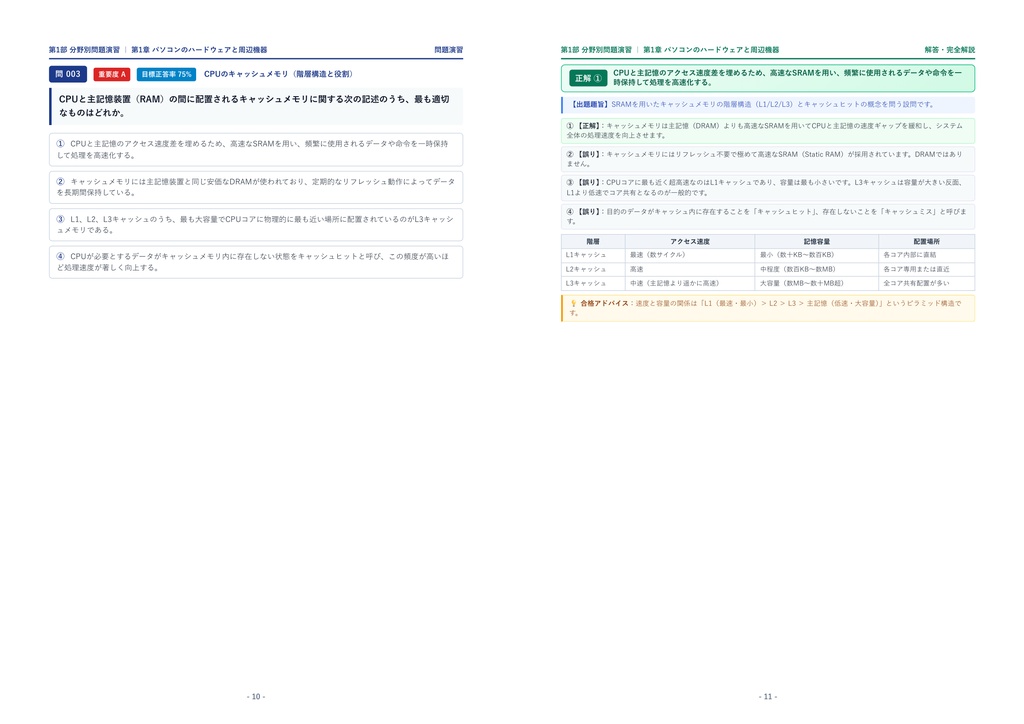
Task: Click page number - 11 -
Action: click(x=768, y=697)
